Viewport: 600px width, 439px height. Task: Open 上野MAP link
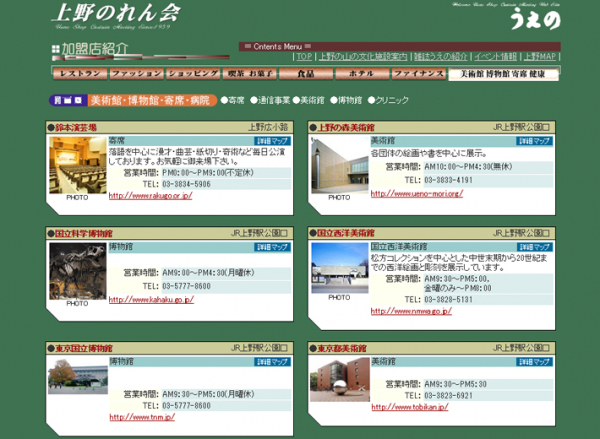pos(540,57)
